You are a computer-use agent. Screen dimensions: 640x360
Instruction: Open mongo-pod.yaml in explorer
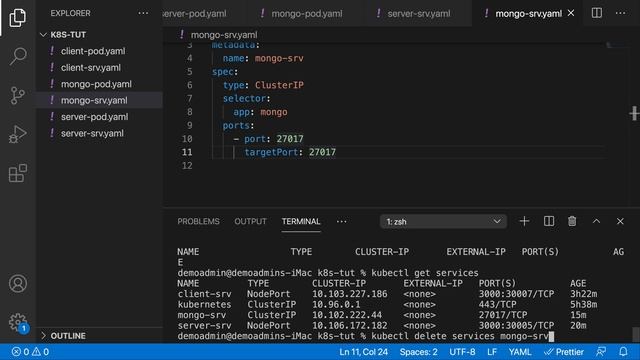click(100, 84)
